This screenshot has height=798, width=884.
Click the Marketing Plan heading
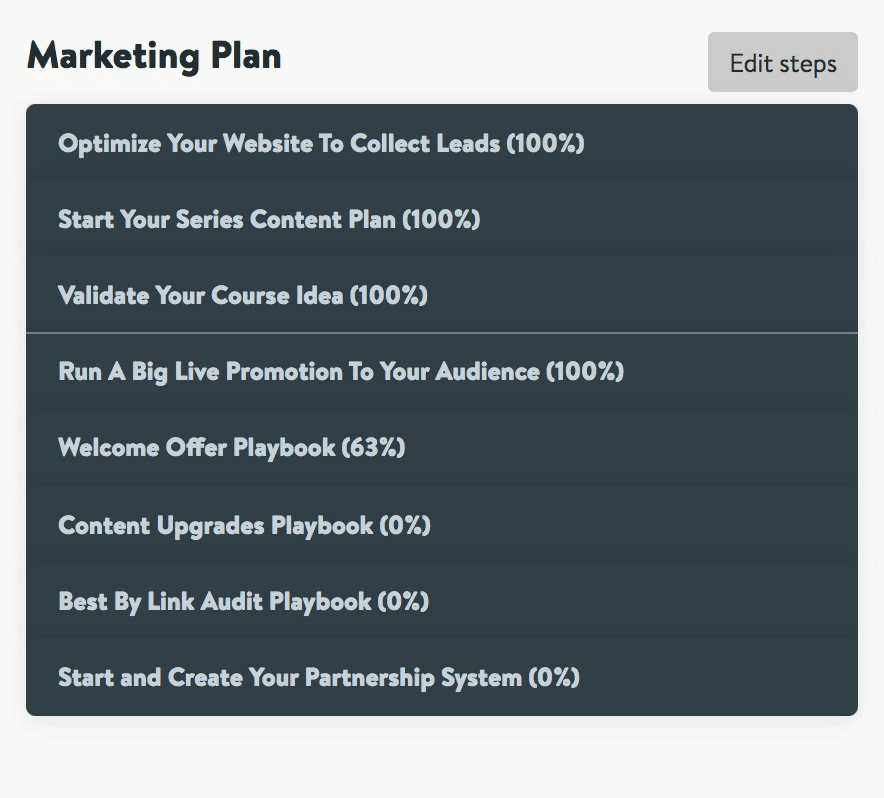click(x=154, y=57)
